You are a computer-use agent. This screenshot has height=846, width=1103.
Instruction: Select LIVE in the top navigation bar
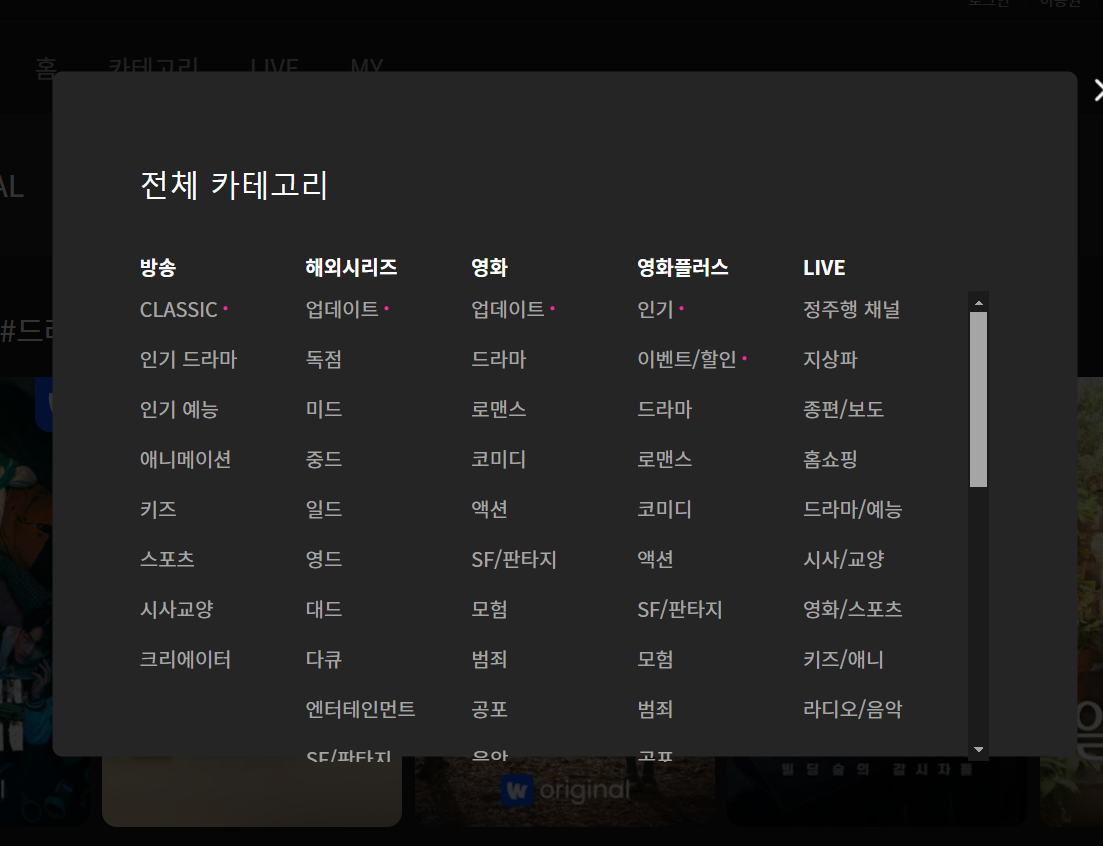pyautogui.click(x=274, y=68)
